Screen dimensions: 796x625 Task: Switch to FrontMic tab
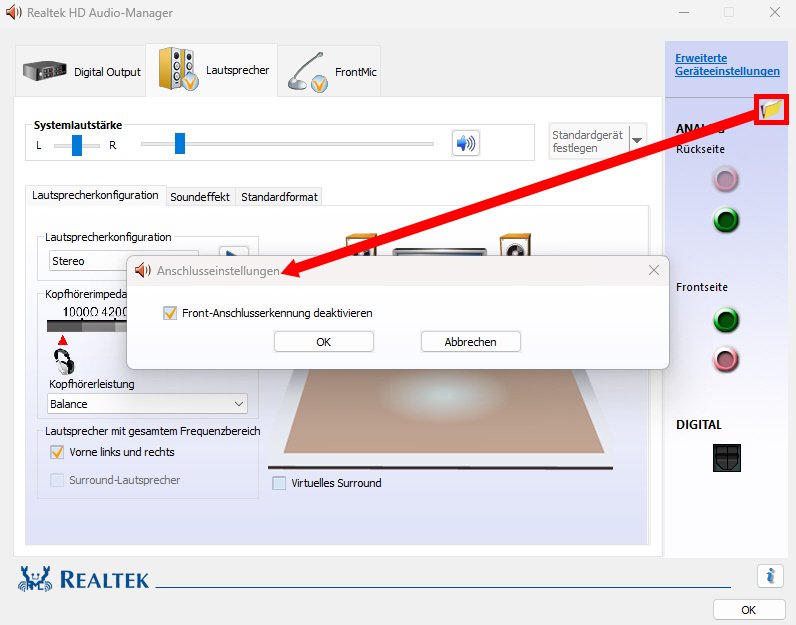click(x=329, y=71)
